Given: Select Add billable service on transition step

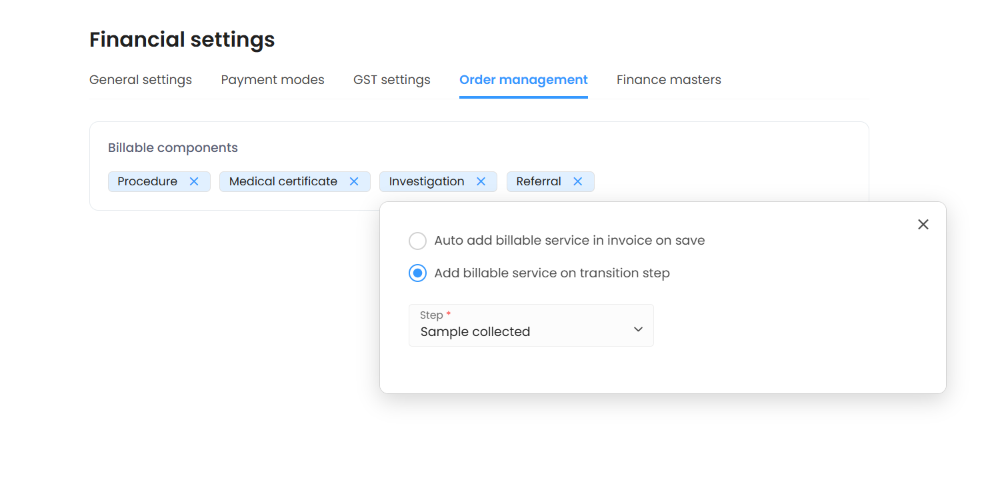Looking at the screenshot, I should coord(418,273).
